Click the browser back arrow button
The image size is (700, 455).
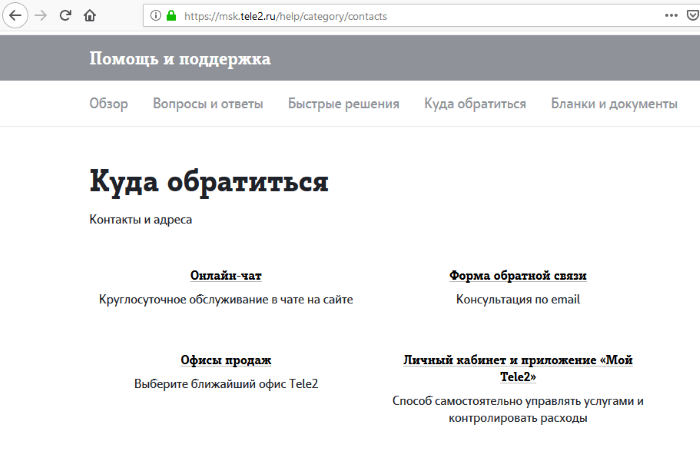click(x=15, y=16)
